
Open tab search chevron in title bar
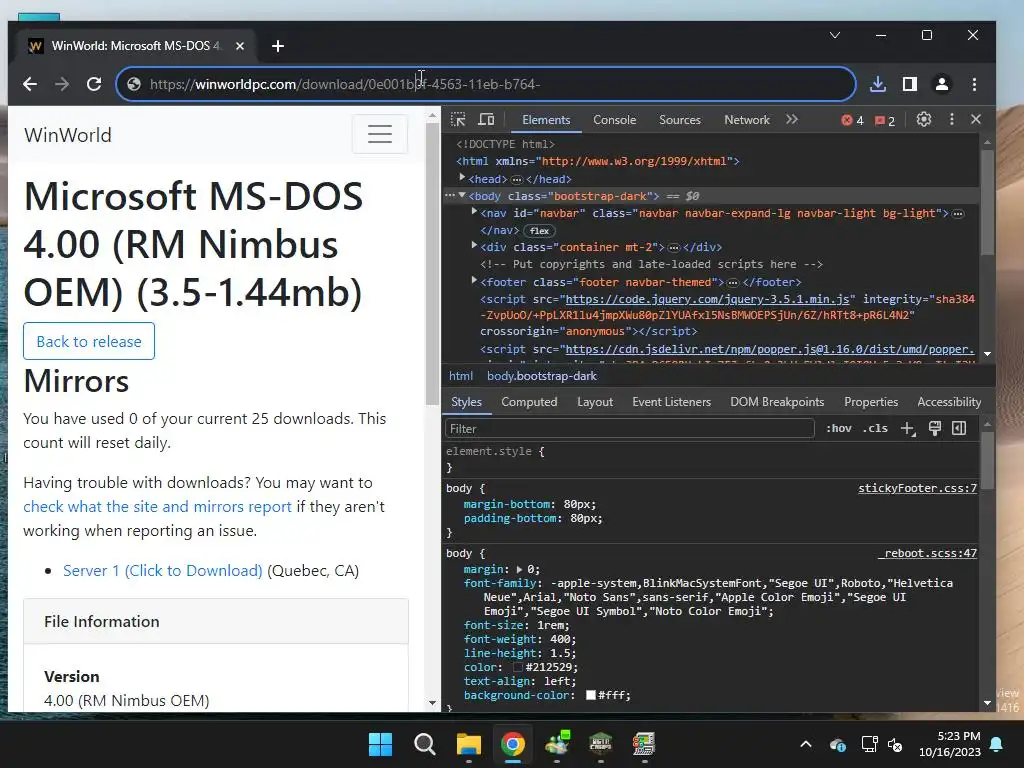[x=835, y=35]
